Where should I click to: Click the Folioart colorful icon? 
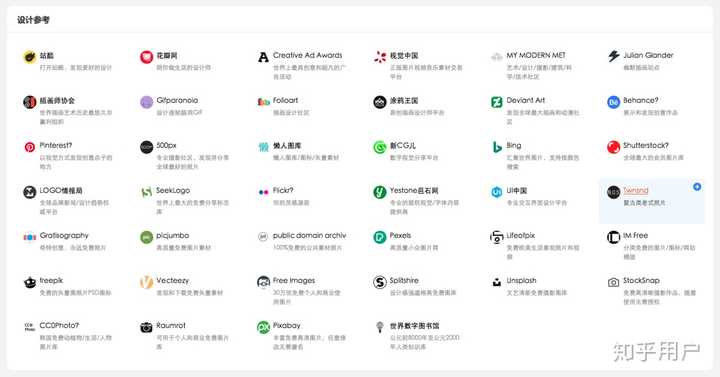(264, 102)
